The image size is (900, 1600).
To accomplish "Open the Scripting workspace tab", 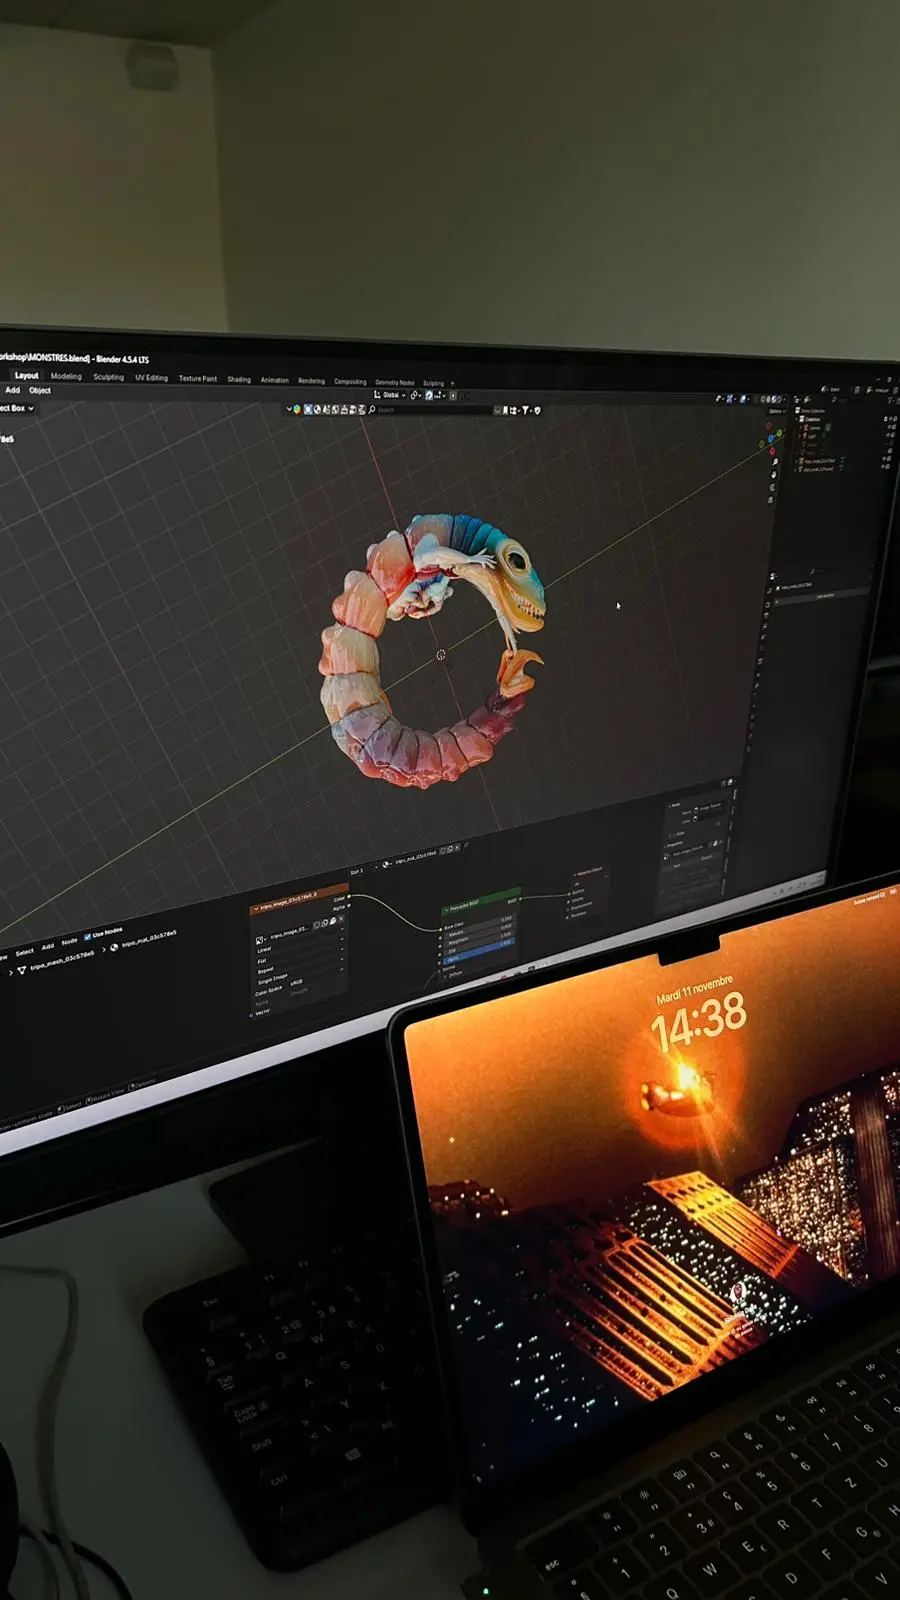I will click(433, 383).
